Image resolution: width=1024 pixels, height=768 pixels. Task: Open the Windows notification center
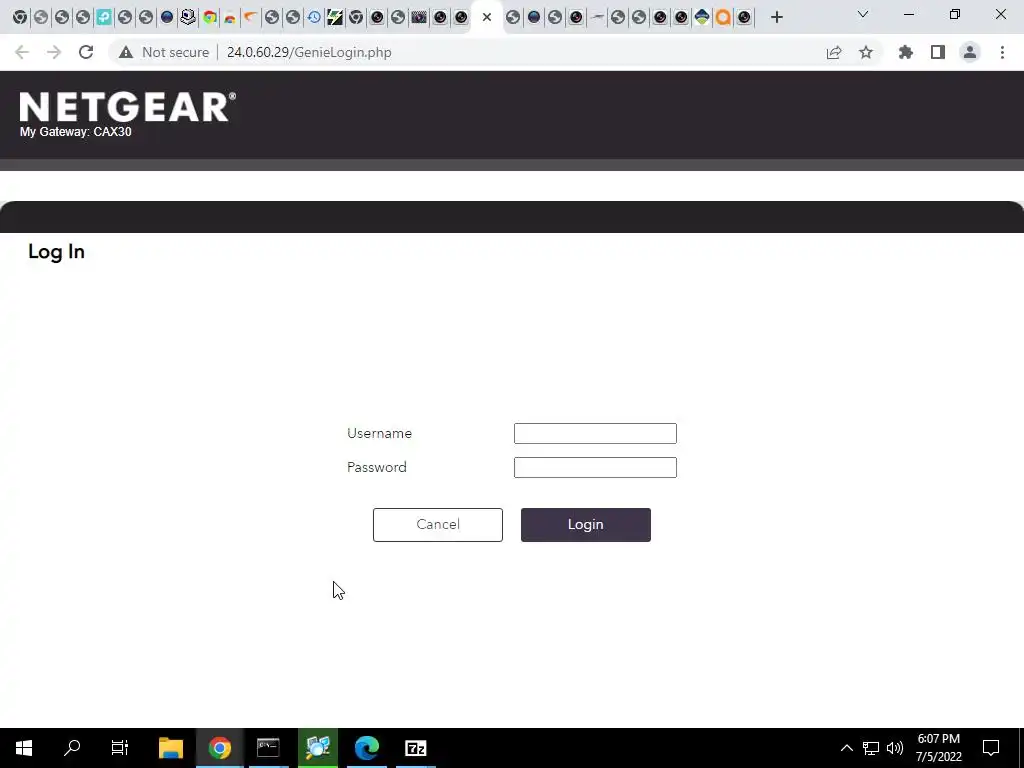[991, 748]
